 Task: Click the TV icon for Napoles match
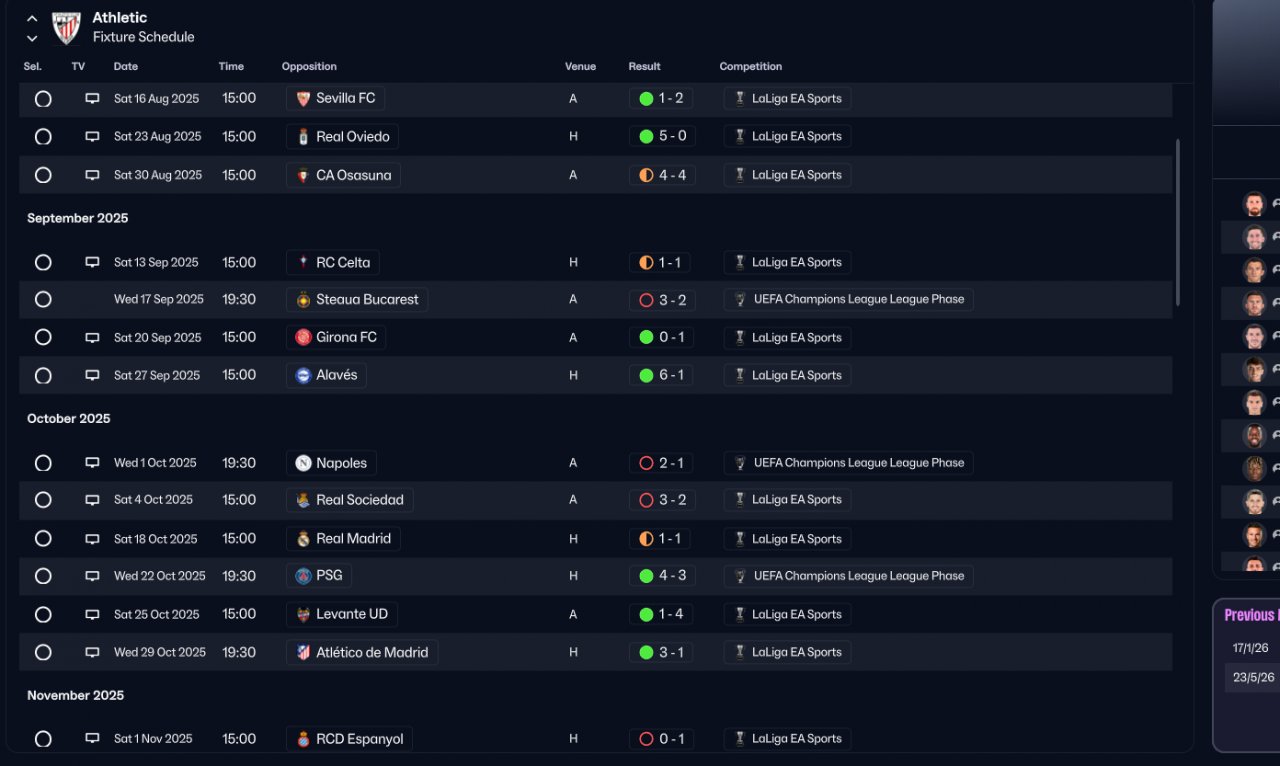coord(92,463)
